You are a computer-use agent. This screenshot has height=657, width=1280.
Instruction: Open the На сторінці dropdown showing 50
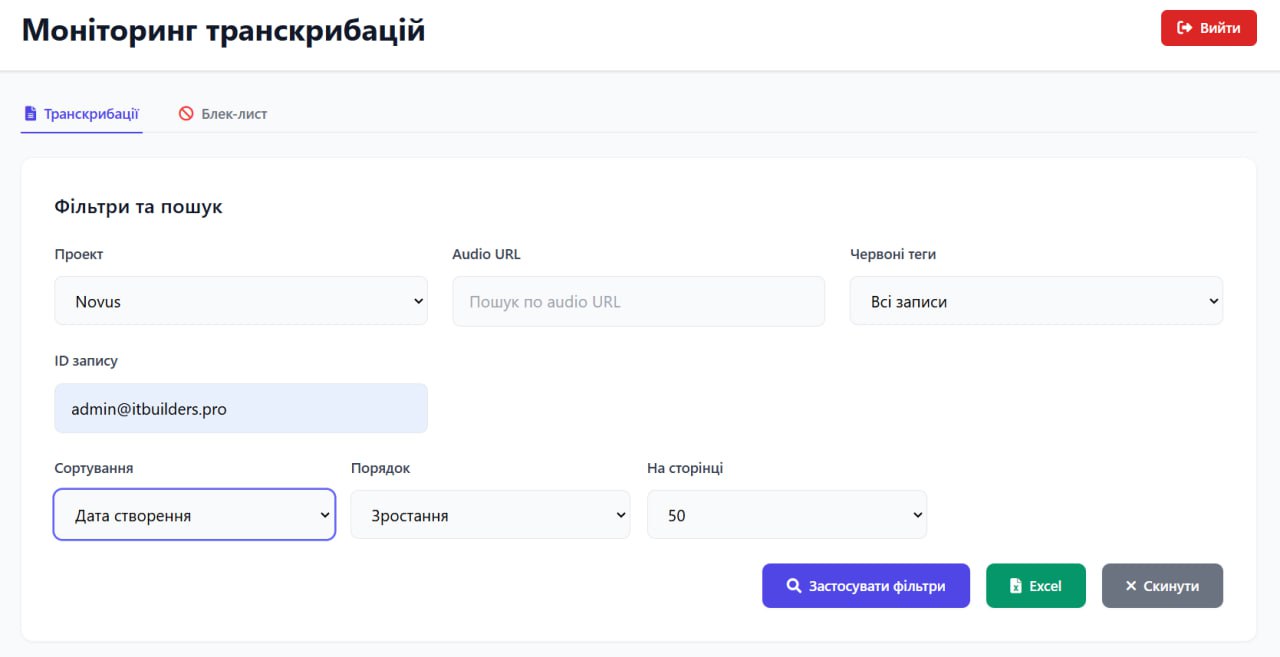[x=787, y=515]
